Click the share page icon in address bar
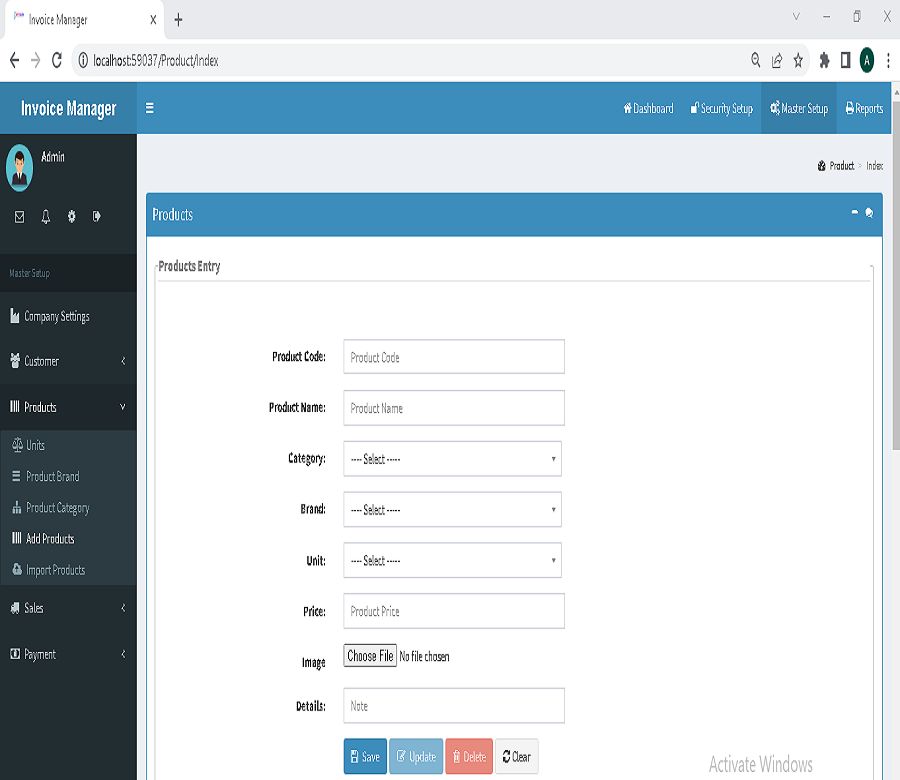Screen dimensions: 900x780 click(777, 60)
